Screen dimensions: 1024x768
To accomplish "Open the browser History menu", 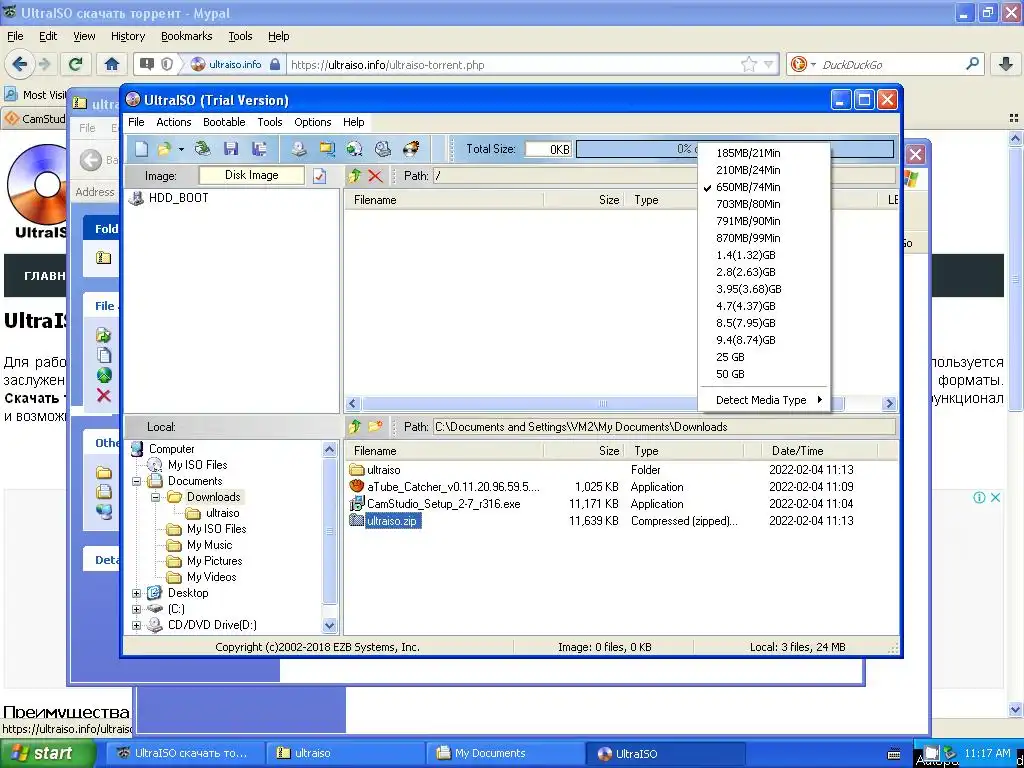I will coord(127,36).
